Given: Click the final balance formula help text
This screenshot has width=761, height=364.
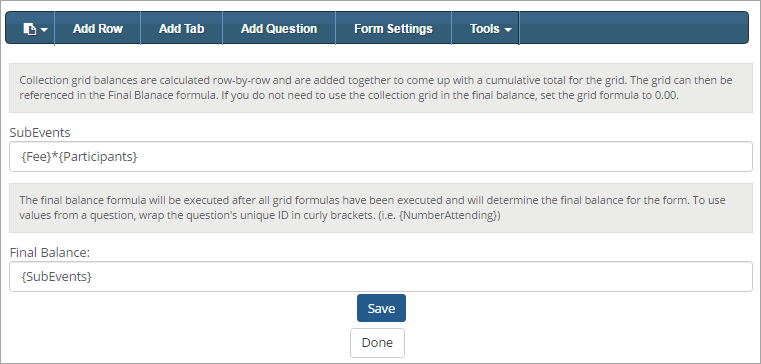Looking at the screenshot, I should (381, 208).
